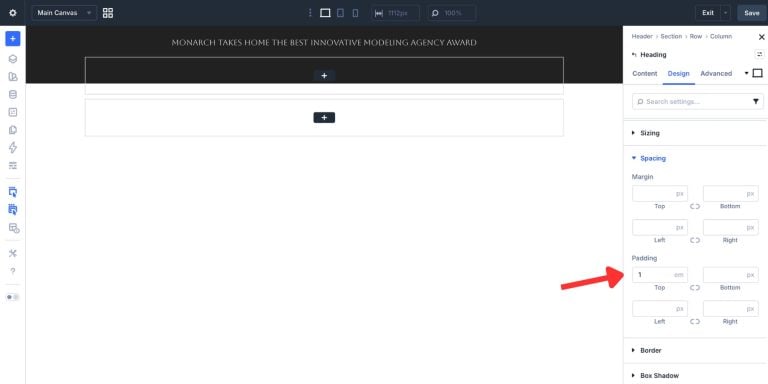Open the dropdown arrow next to Exit
The image size is (768, 384).
[726, 13]
